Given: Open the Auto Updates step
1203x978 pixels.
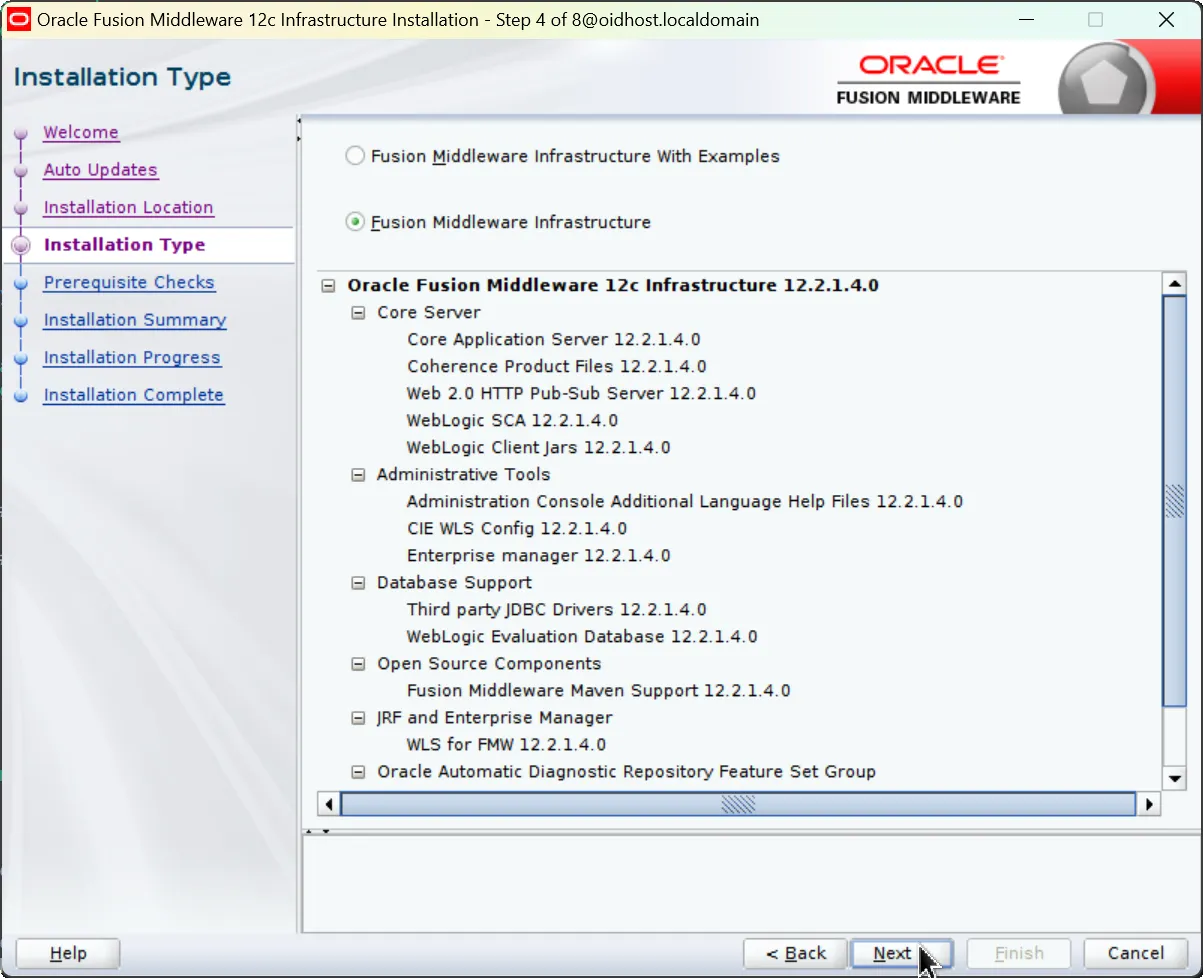Looking at the screenshot, I should pyautogui.click(x=101, y=170).
